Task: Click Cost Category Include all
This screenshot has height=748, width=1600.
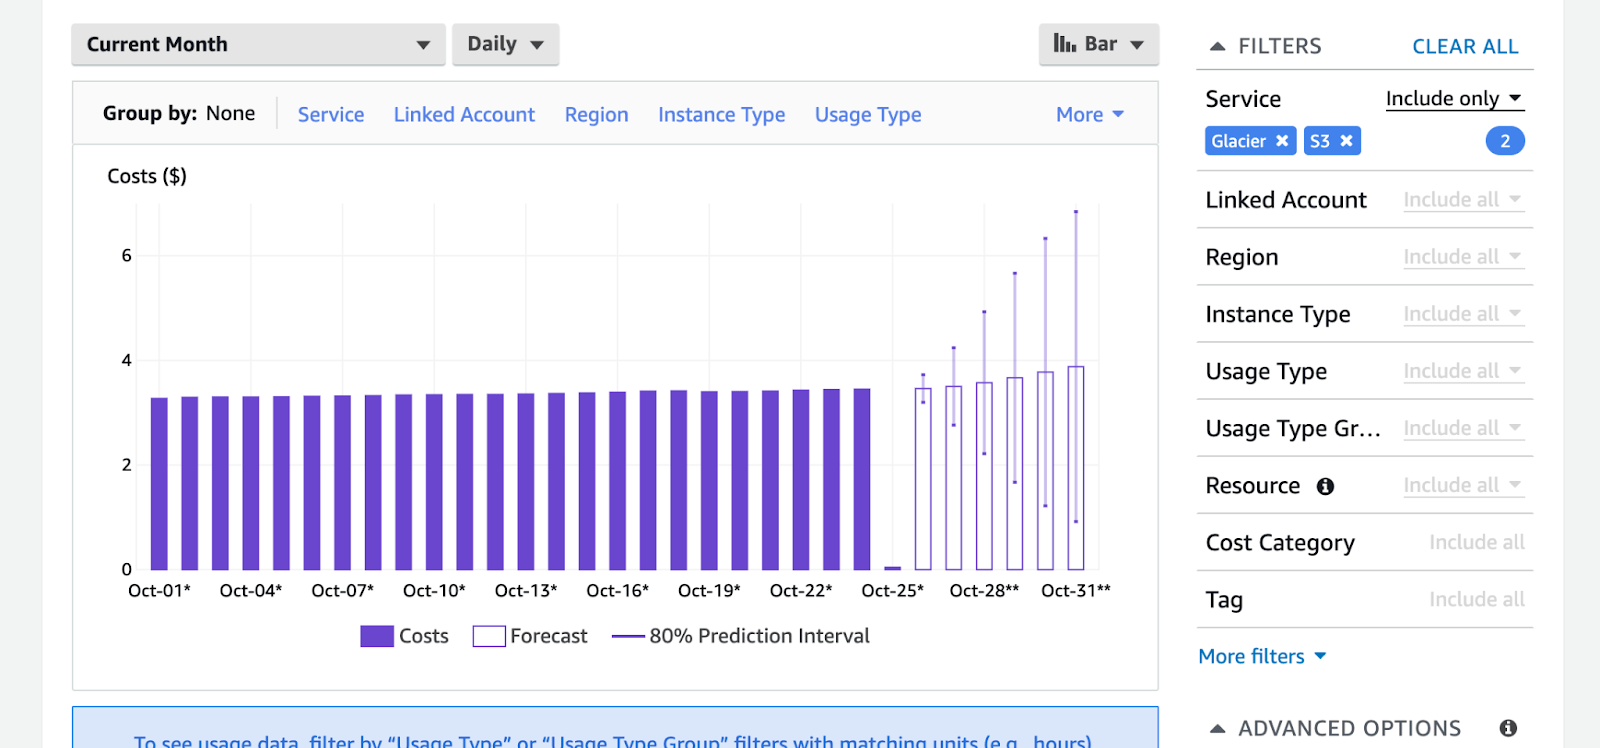Action: click(x=1477, y=542)
